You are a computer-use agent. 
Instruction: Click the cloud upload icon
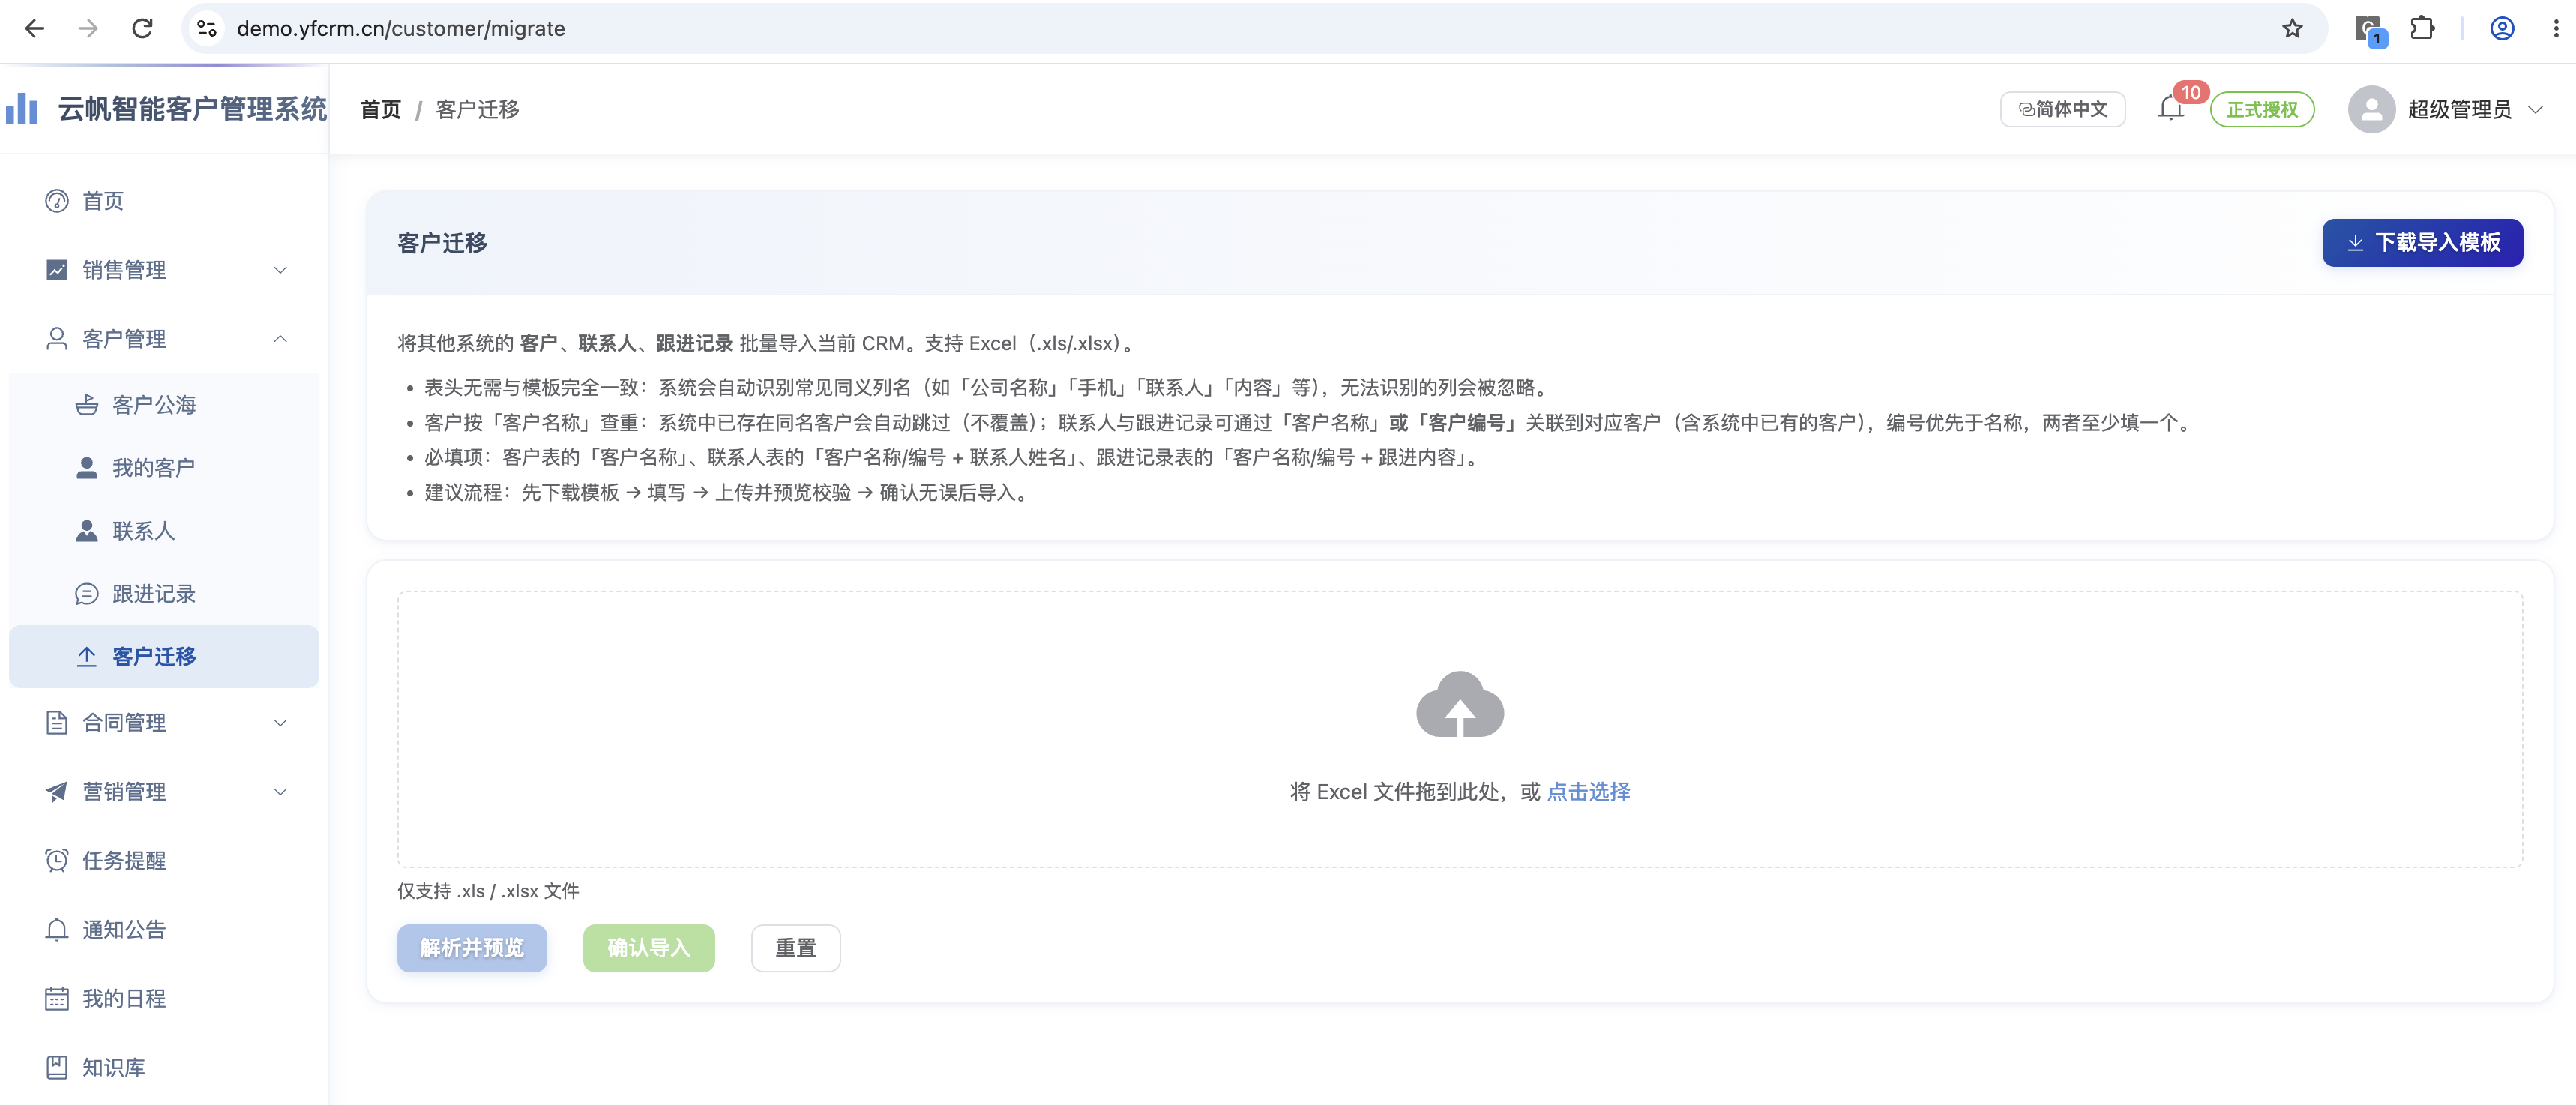coord(1460,704)
